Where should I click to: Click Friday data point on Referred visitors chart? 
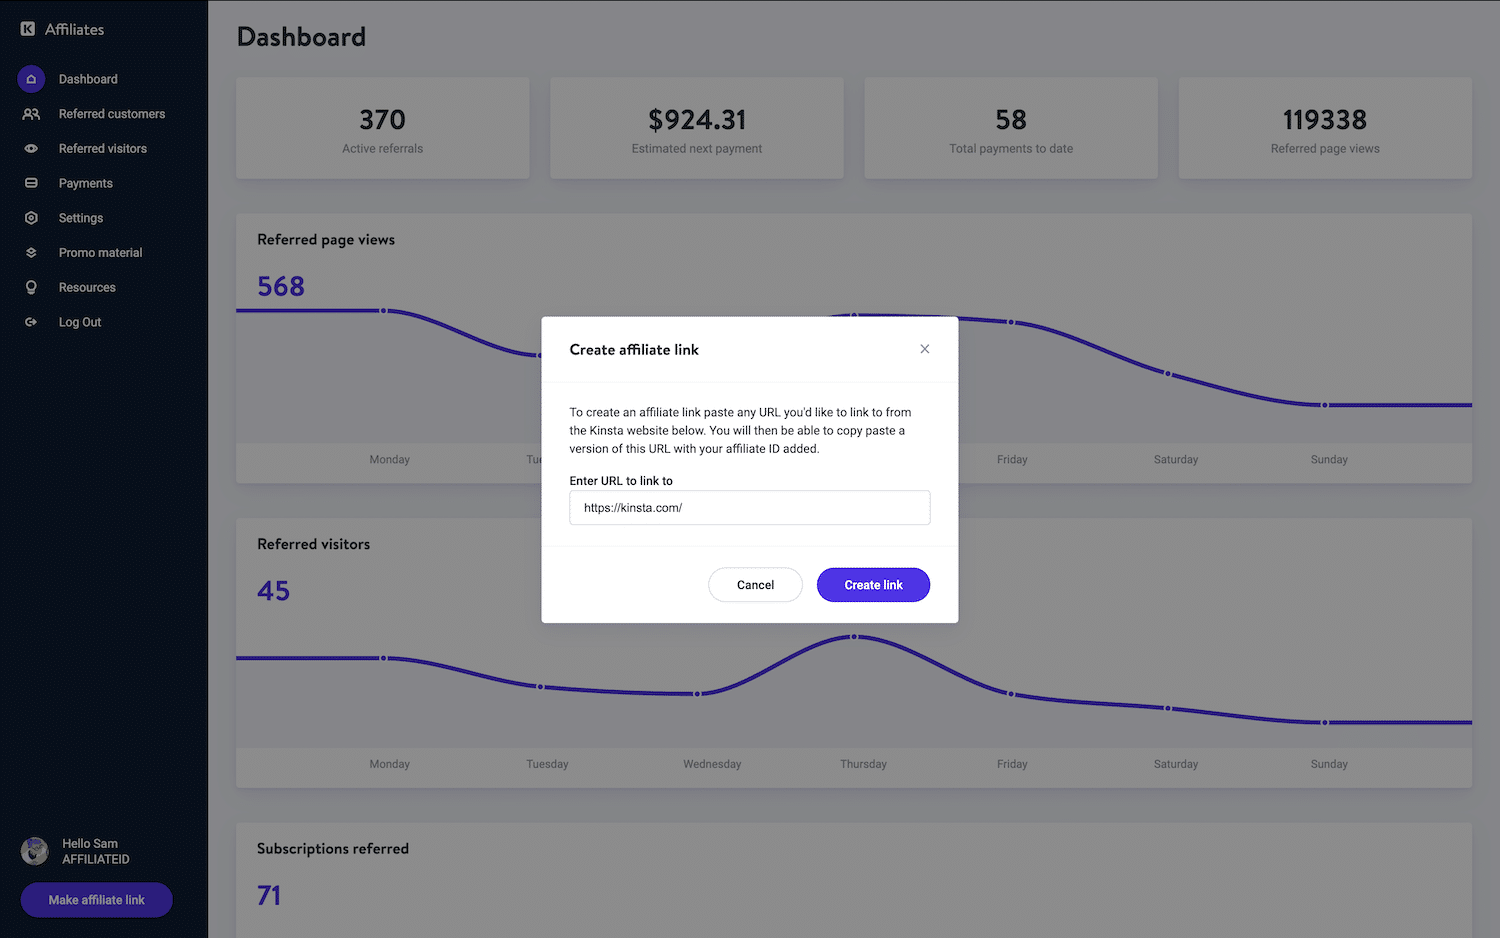(x=1011, y=694)
